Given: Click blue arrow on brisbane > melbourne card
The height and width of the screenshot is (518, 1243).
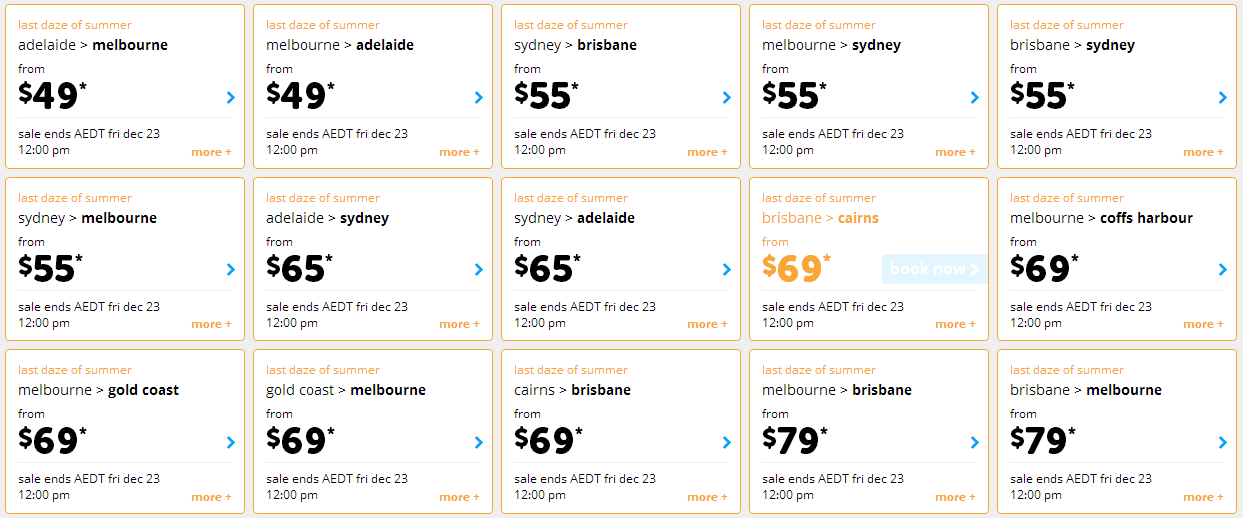Looking at the screenshot, I should click(x=1223, y=442).
